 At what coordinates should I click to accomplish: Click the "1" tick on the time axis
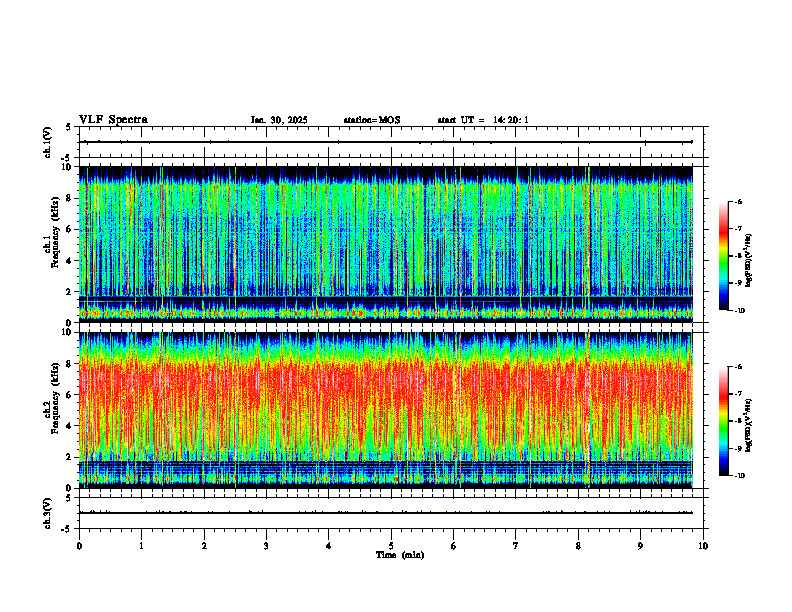[141, 546]
